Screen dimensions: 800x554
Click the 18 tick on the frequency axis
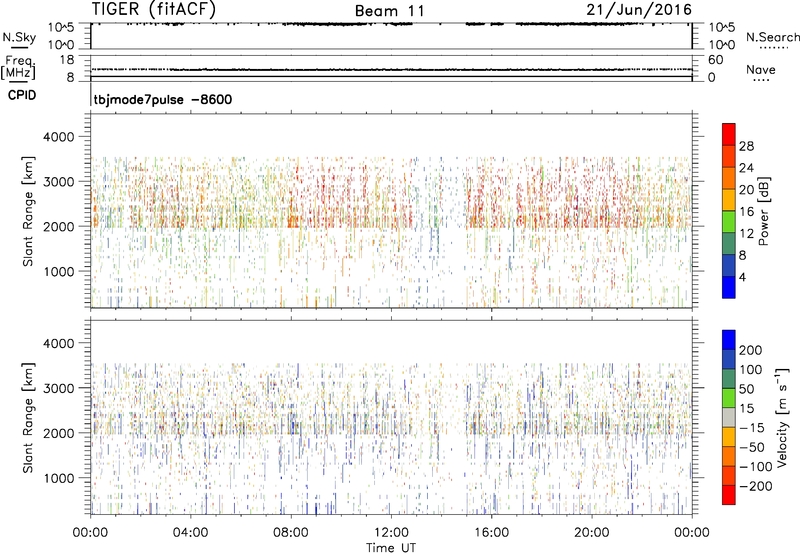pyautogui.click(x=67, y=60)
